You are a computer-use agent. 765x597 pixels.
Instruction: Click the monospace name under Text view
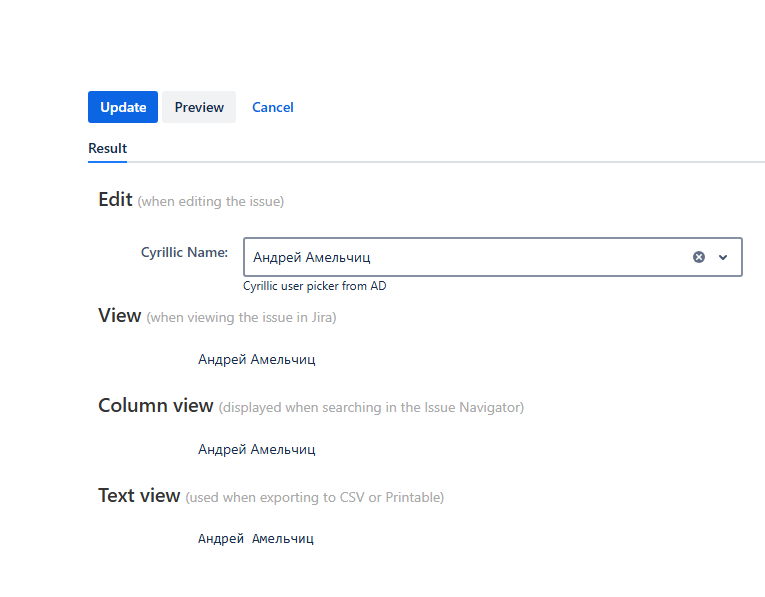coord(256,539)
